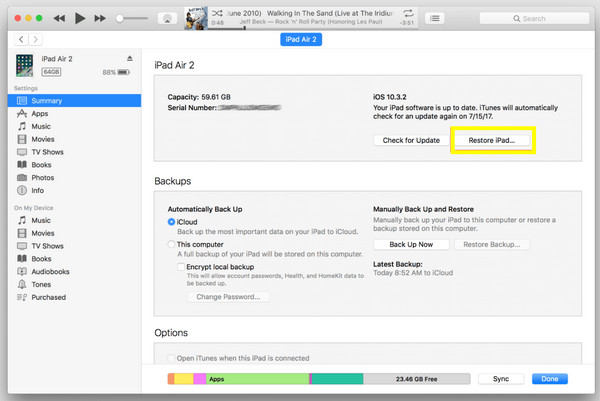The image size is (600, 401).
Task: Select the iPad Air 2 device tab
Action: click(x=301, y=39)
